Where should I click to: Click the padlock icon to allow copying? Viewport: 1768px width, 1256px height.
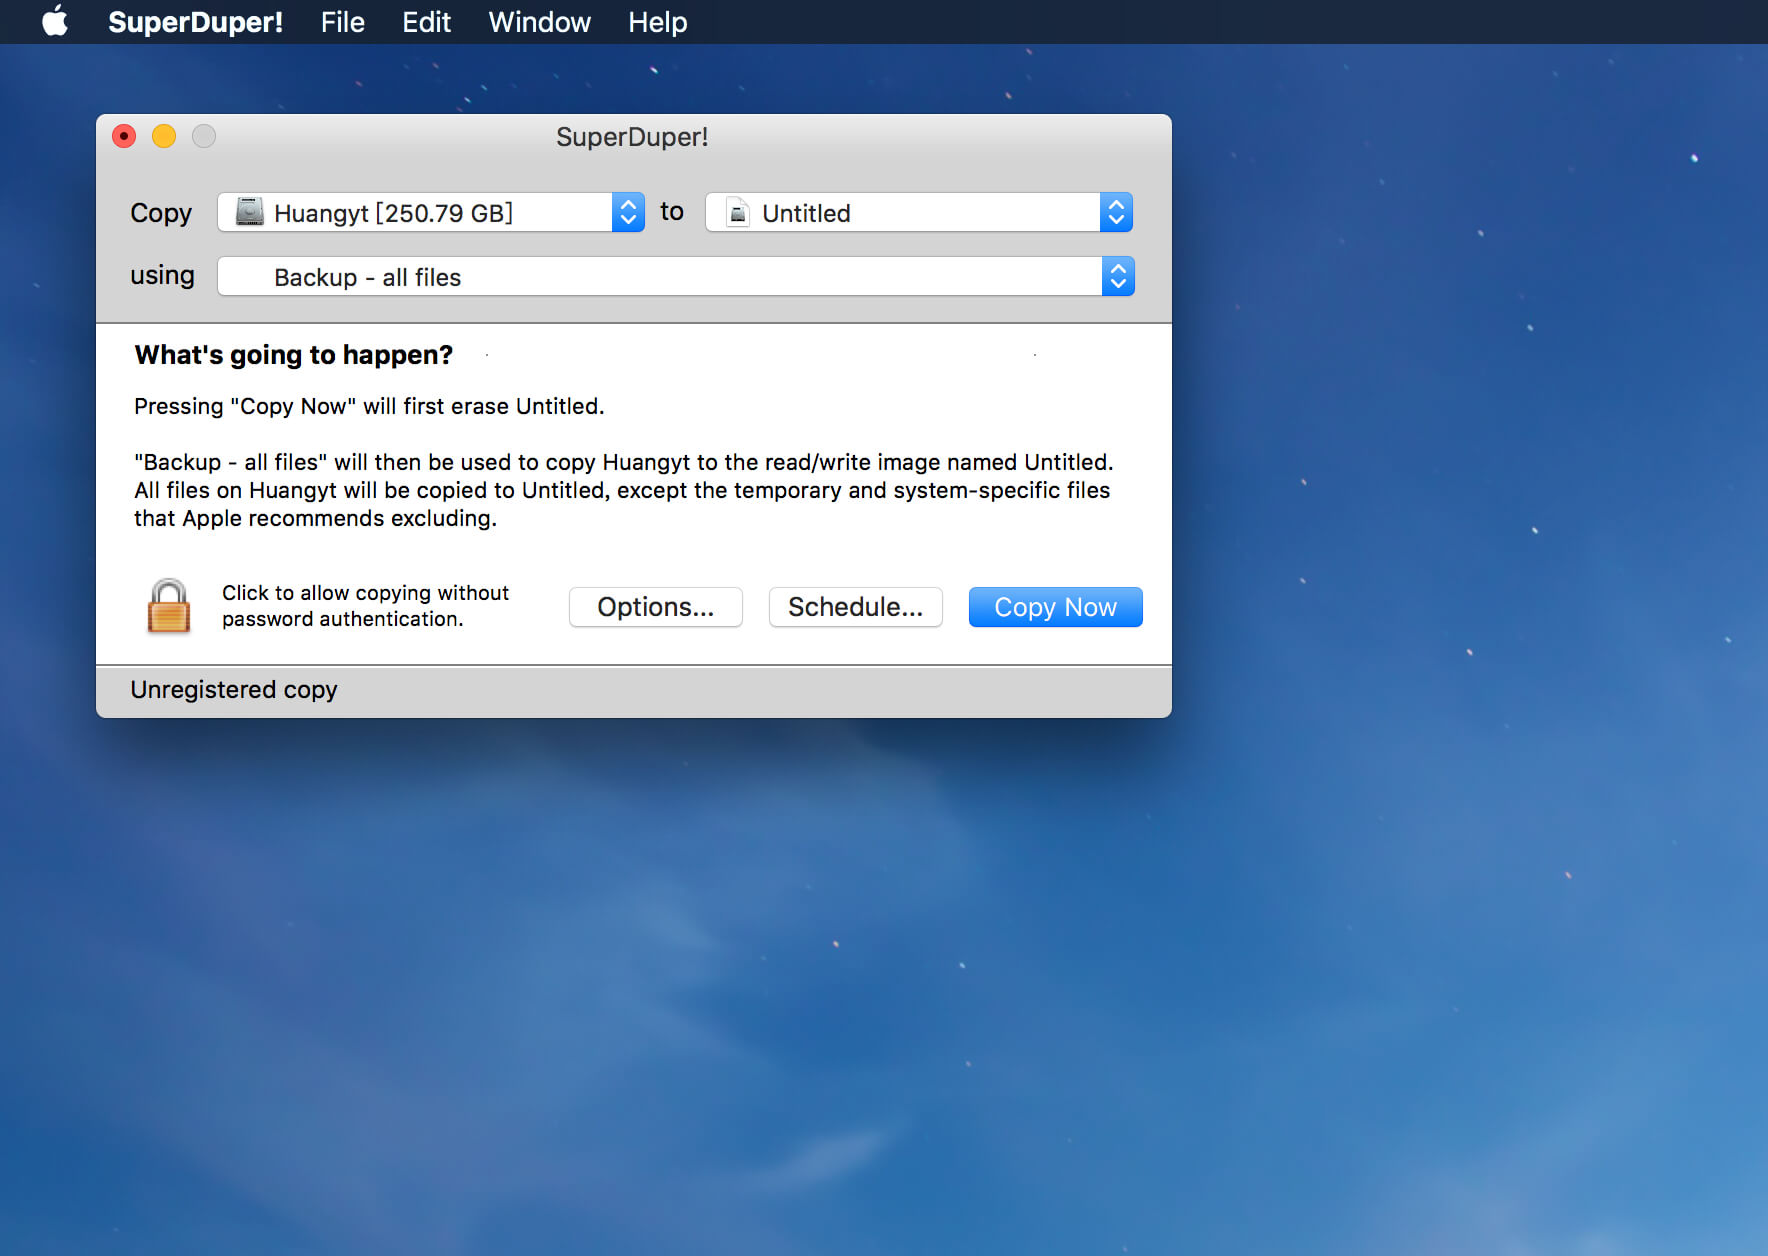point(168,606)
